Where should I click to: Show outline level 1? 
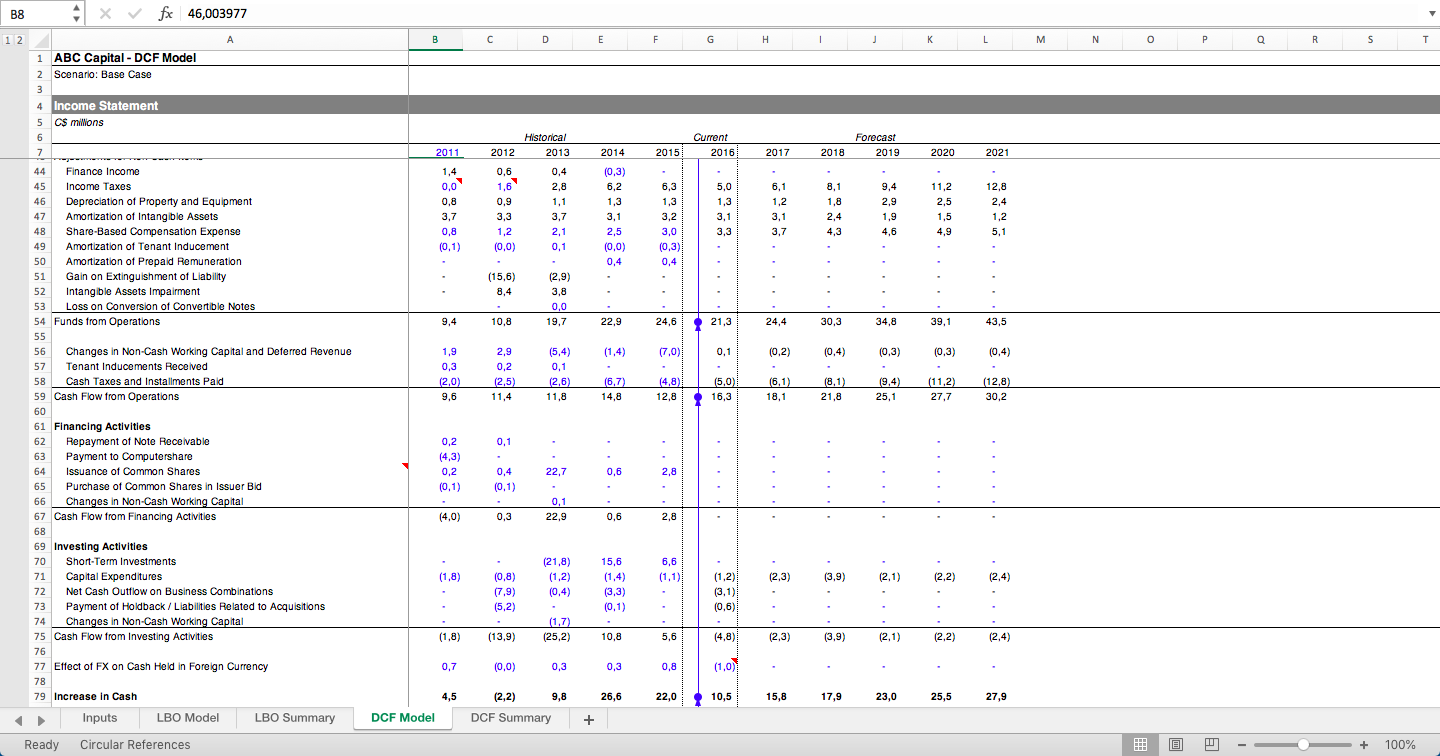coord(7,40)
